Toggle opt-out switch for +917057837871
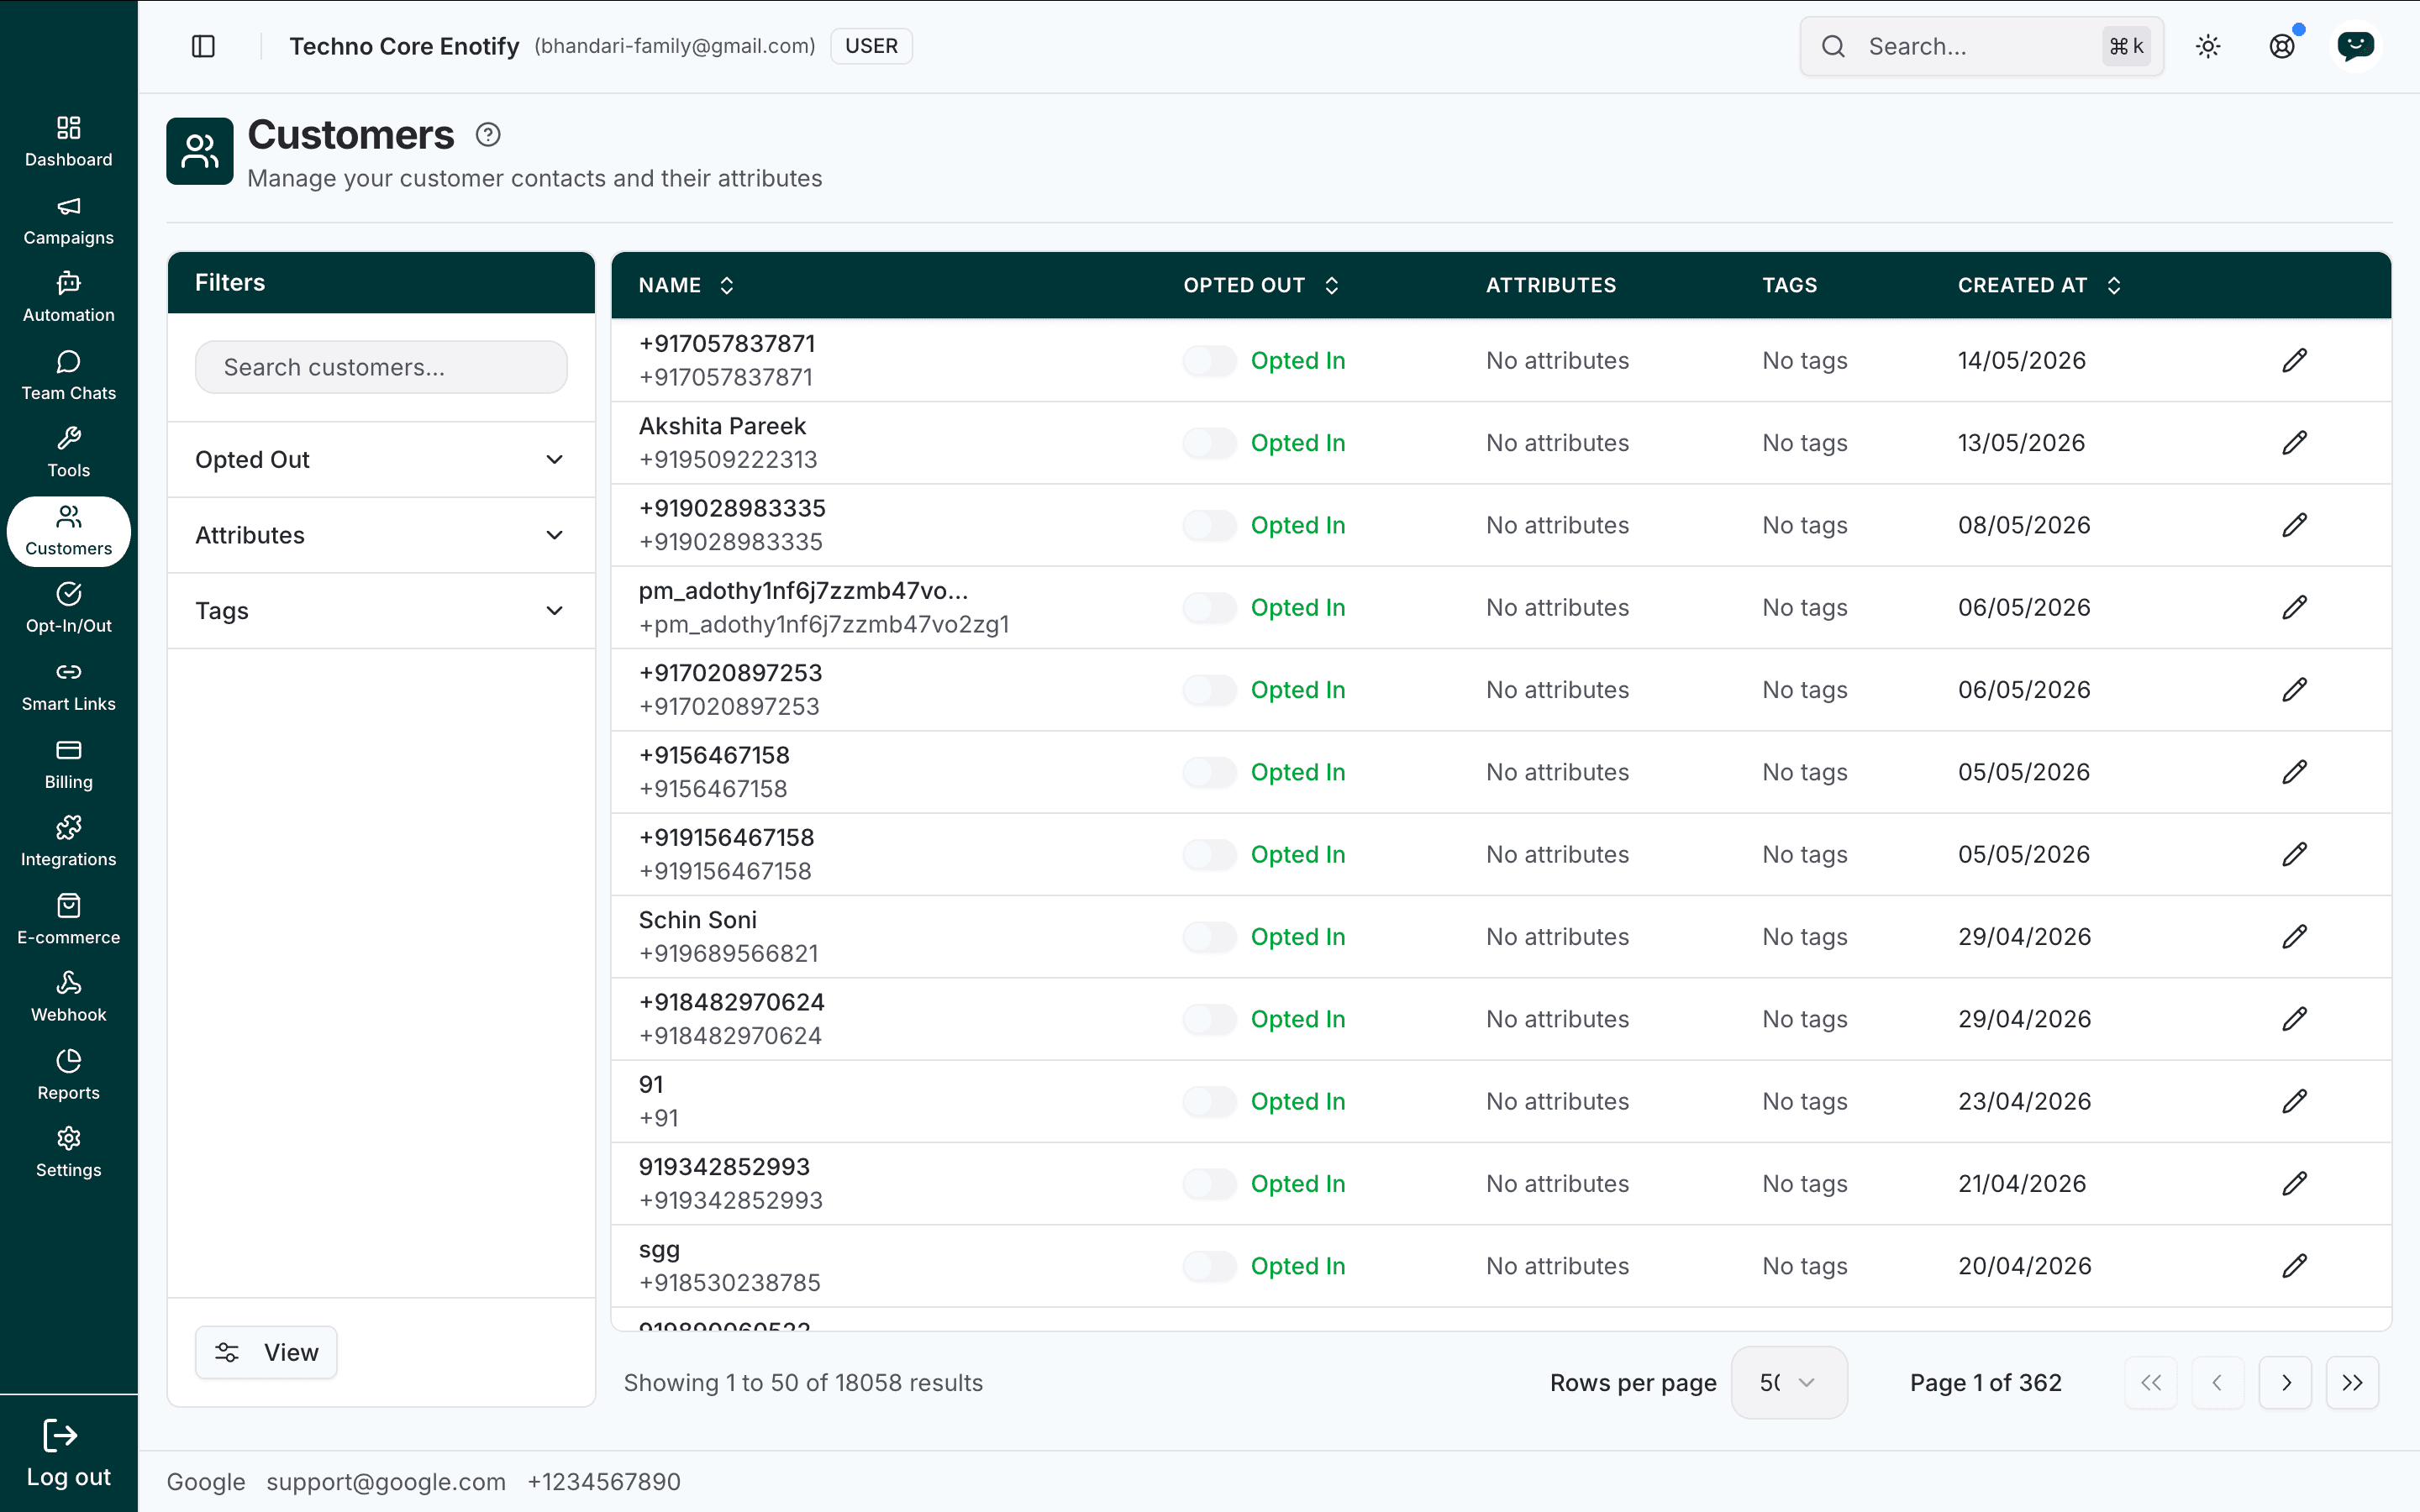Viewport: 2420px width, 1512px height. (1210, 360)
